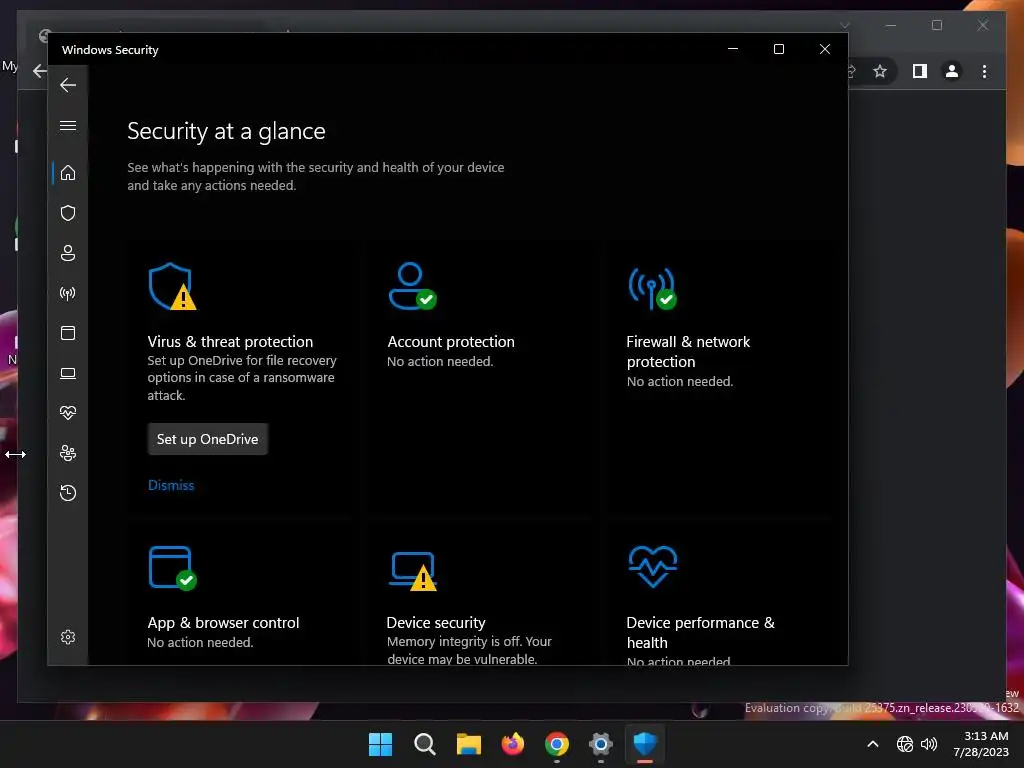Open Virus & threat protection shield in sidebar
This screenshot has height=768, width=1024.
[68, 213]
